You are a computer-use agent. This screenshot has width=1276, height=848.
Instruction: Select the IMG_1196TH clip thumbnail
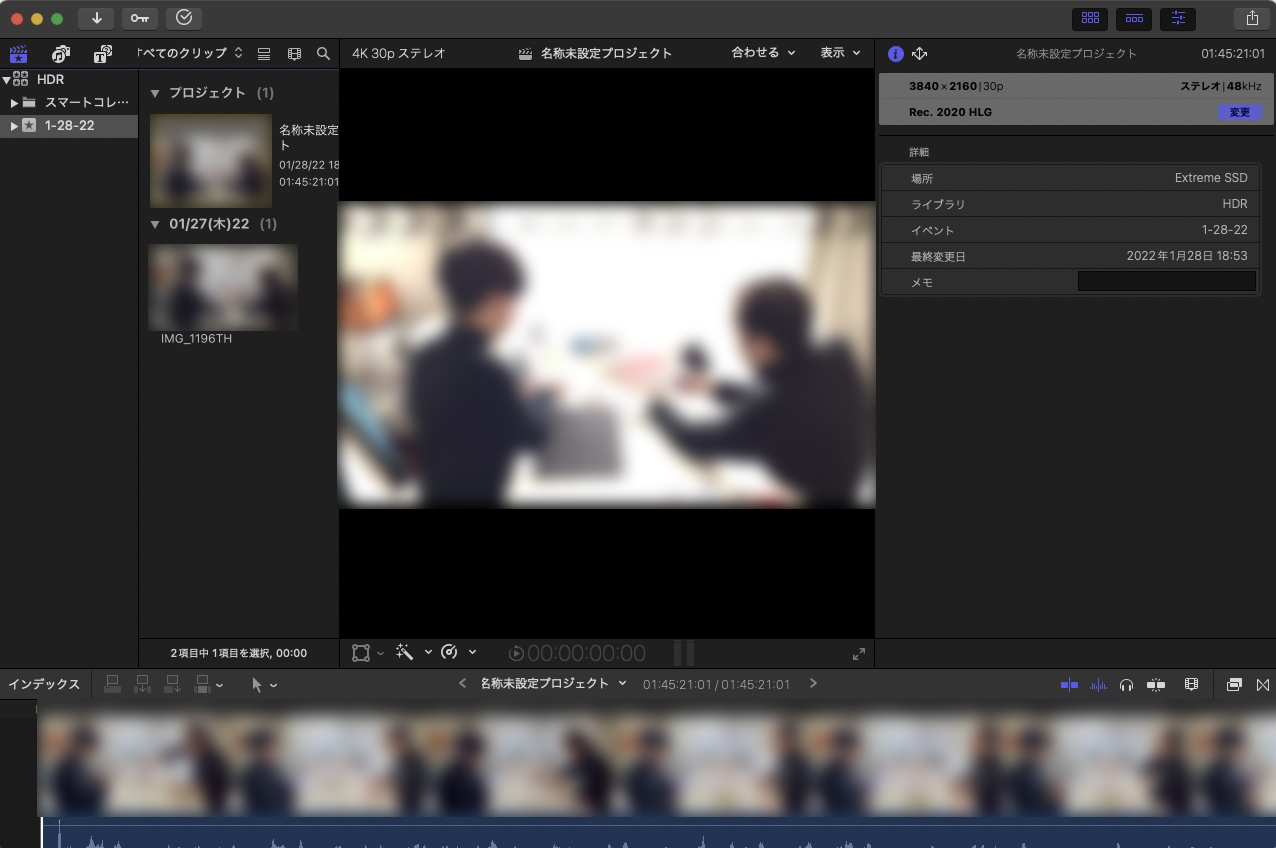(x=223, y=288)
